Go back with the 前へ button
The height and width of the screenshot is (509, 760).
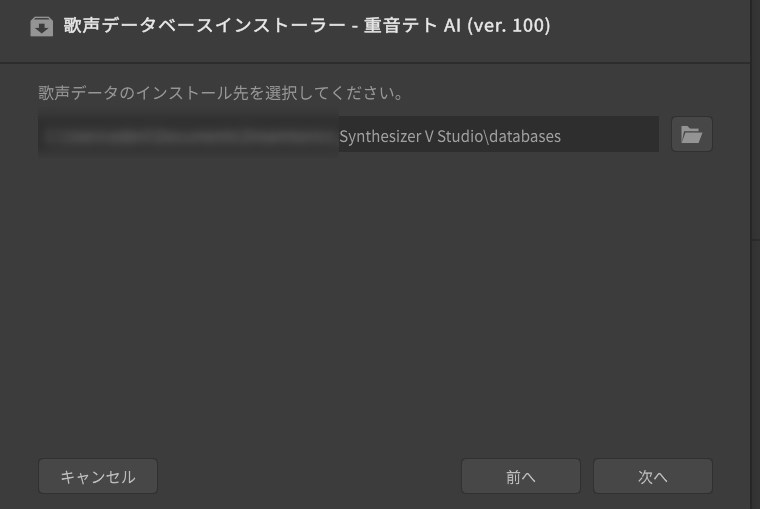520,477
